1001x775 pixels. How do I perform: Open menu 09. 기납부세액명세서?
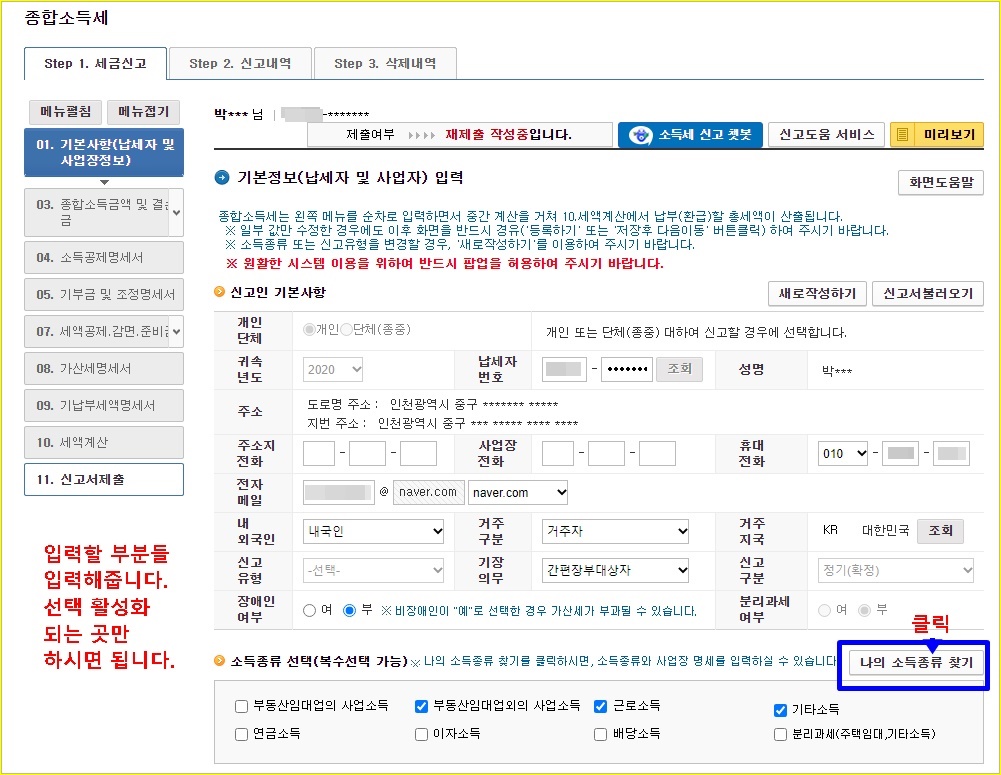pos(104,405)
